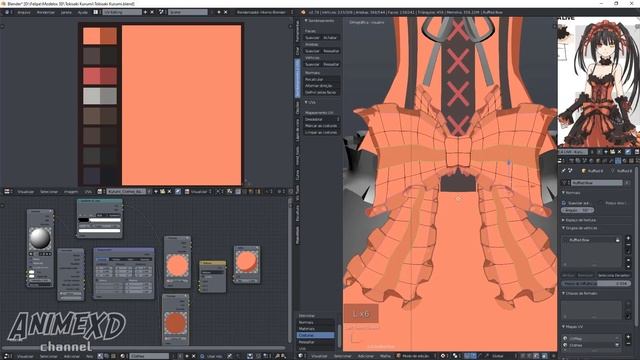The width and height of the screenshot is (640, 360).
Task: Select Ressaltar in the operator list
Action: pos(316,342)
